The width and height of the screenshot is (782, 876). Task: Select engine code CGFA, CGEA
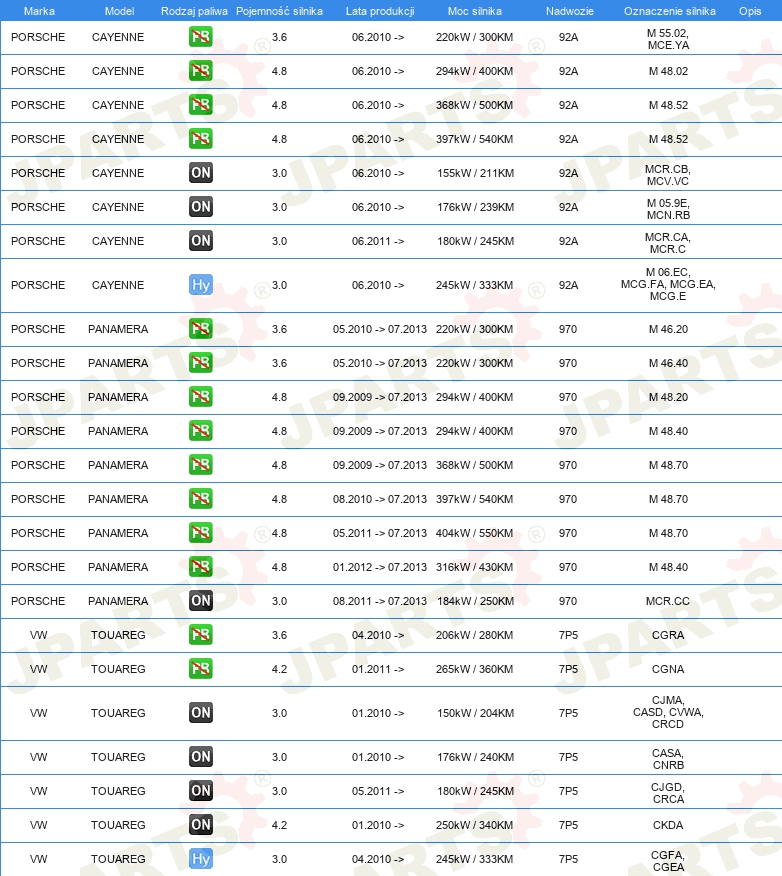pos(668,861)
